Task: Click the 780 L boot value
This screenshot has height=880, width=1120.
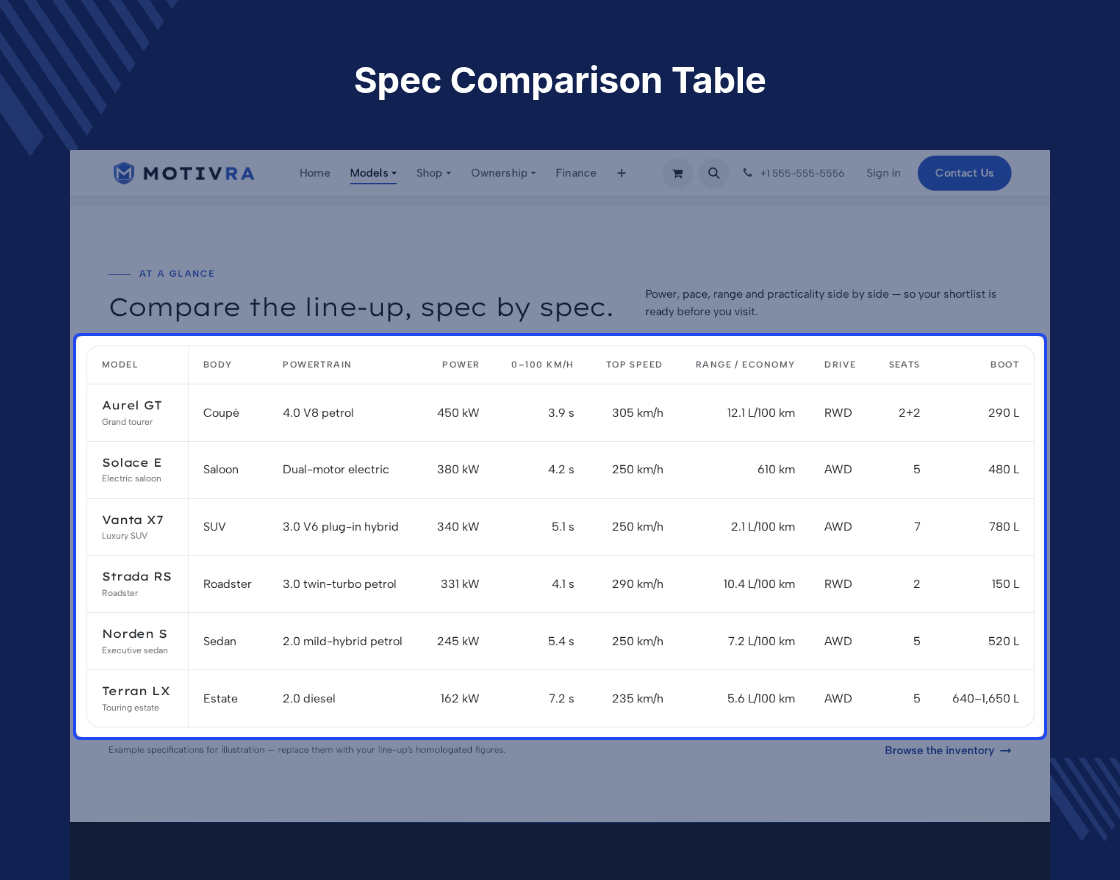Action: (x=1004, y=526)
